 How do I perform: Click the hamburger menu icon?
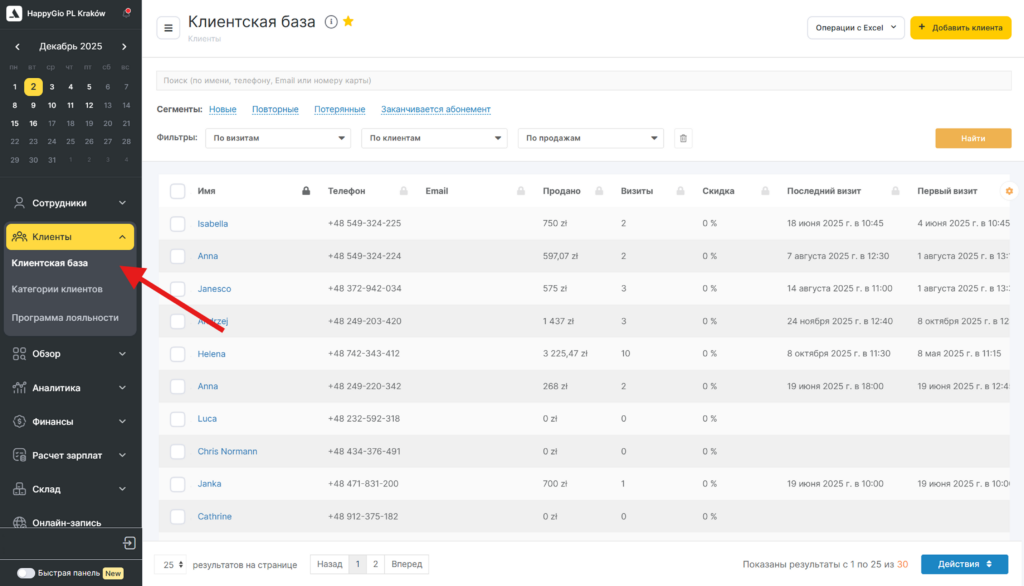168,27
